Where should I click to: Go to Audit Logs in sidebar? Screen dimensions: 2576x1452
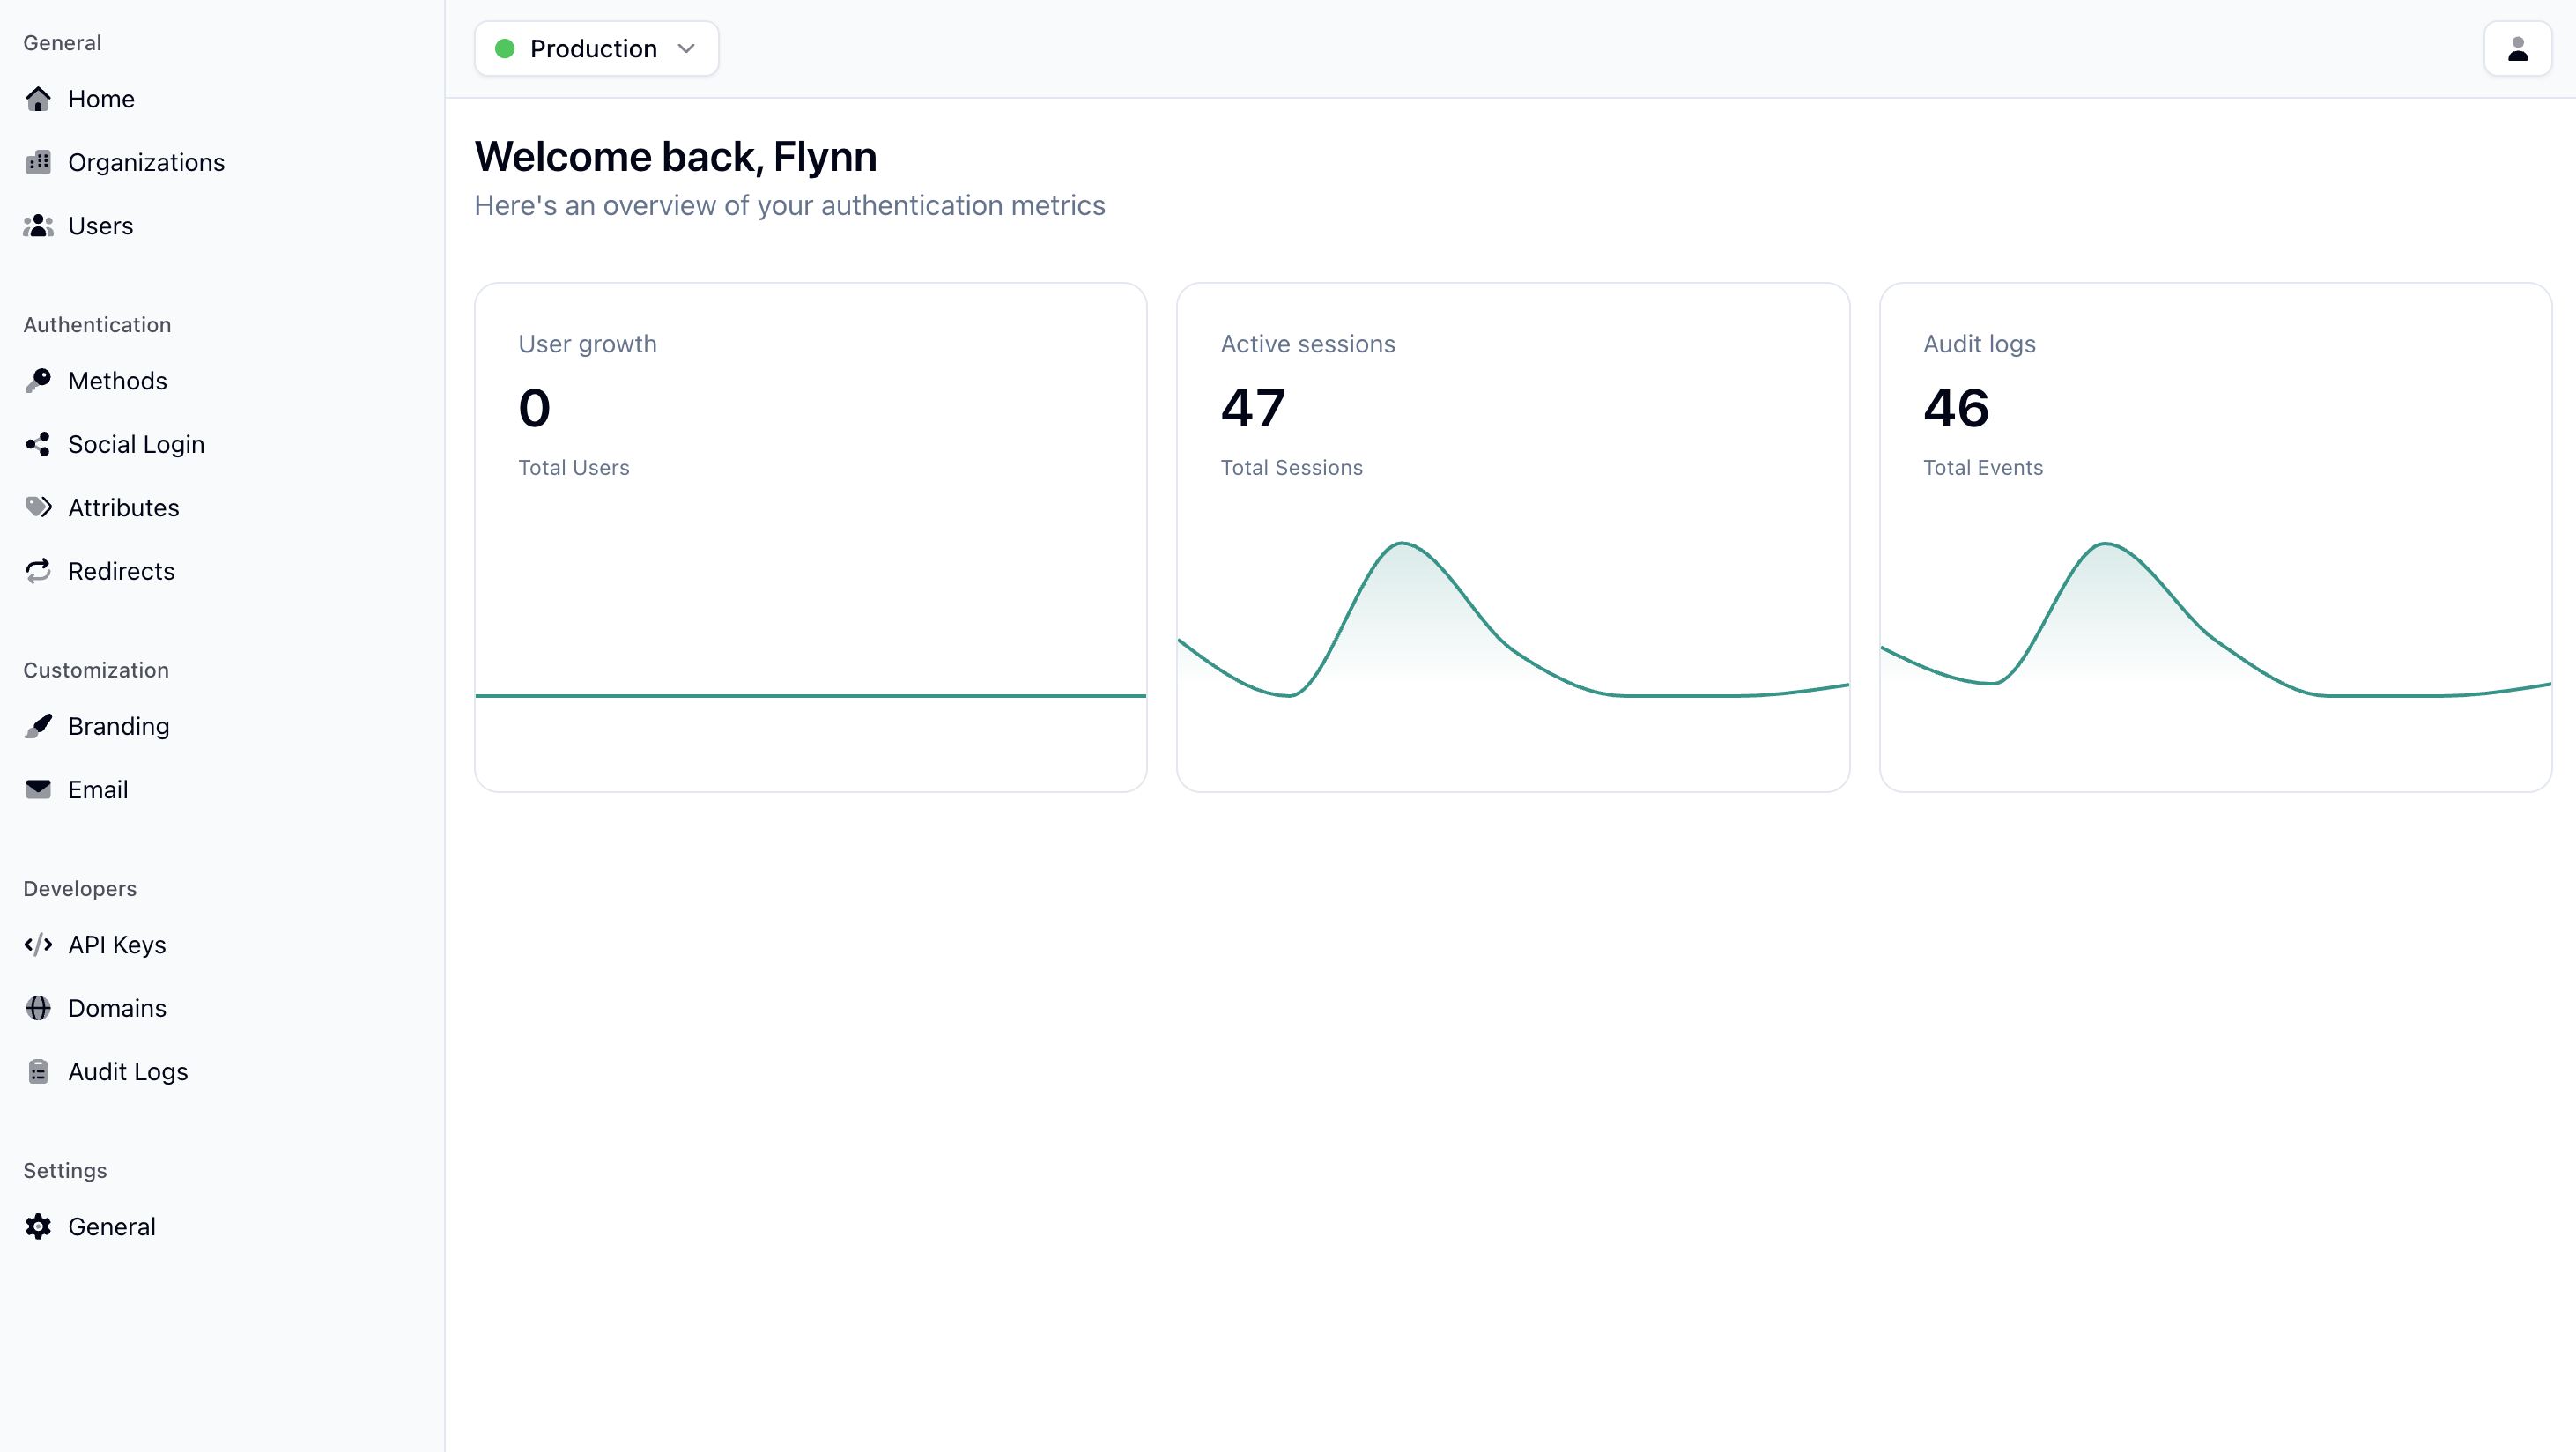(127, 1071)
